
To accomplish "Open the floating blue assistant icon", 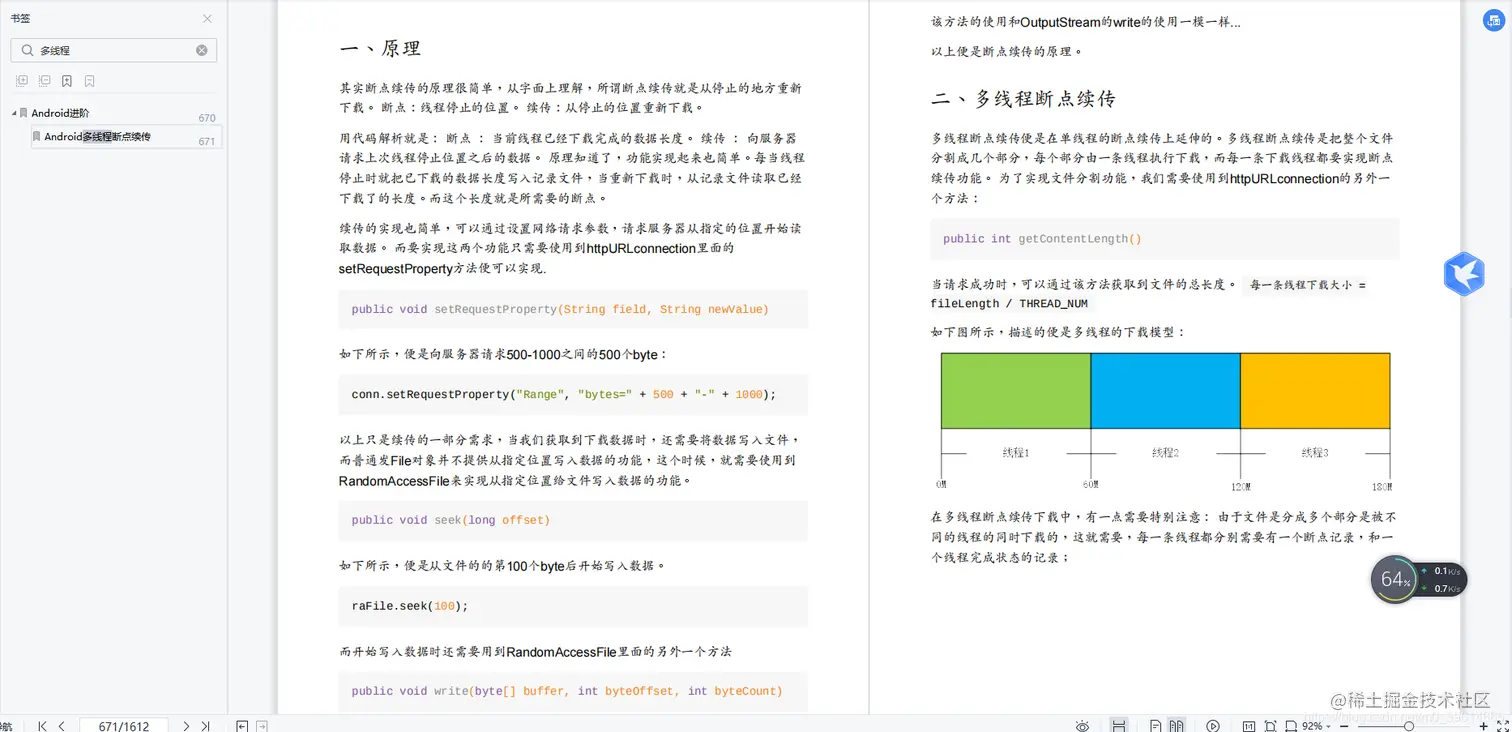I will (x=1463, y=273).
